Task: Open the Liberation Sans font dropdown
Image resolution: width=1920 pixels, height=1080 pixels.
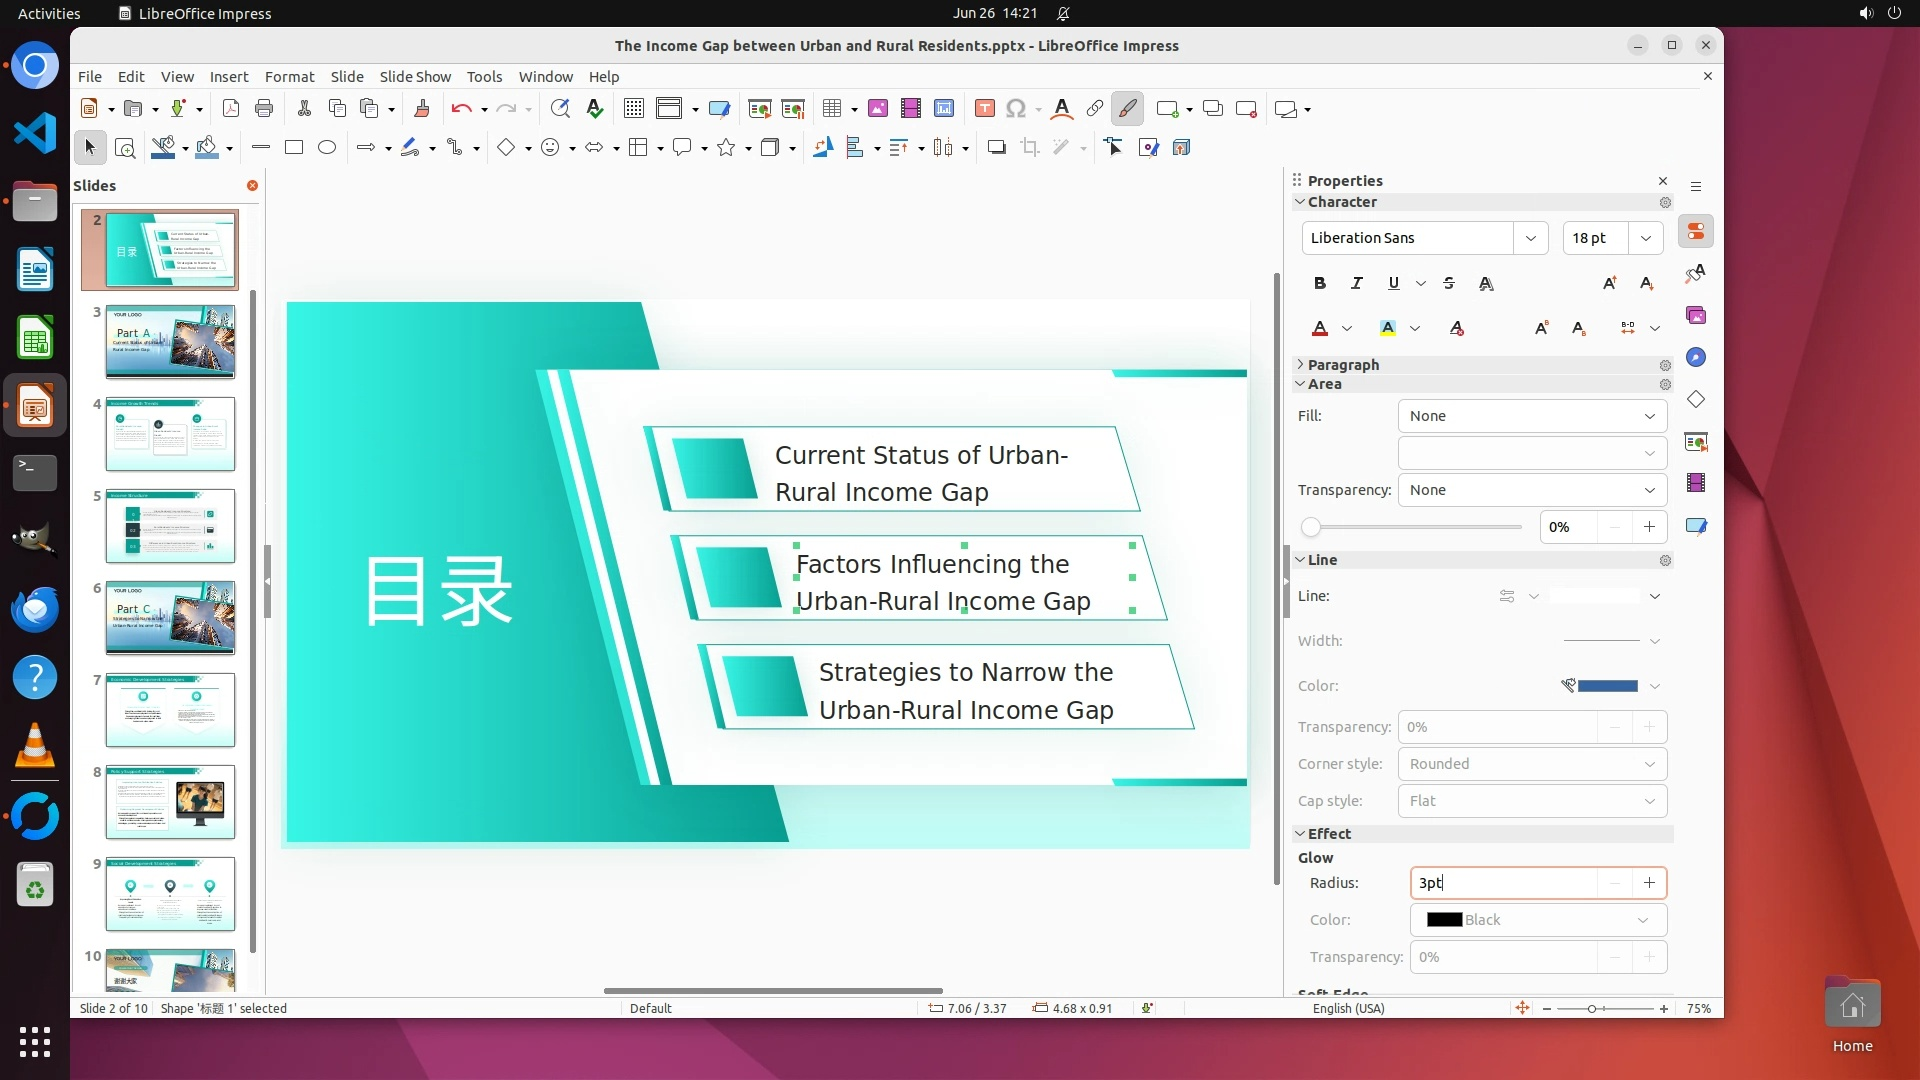Action: pyautogui.click(x=1530, y=238)
